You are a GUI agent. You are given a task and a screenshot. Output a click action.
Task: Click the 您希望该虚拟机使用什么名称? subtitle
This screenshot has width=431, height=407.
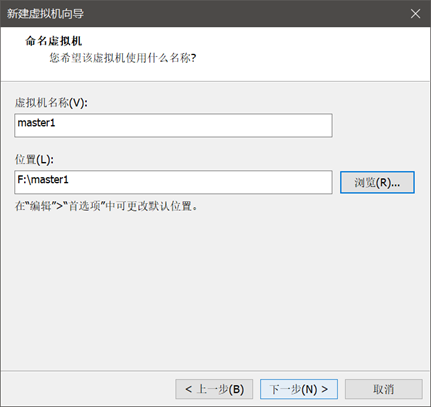click(x=123, y=58)
